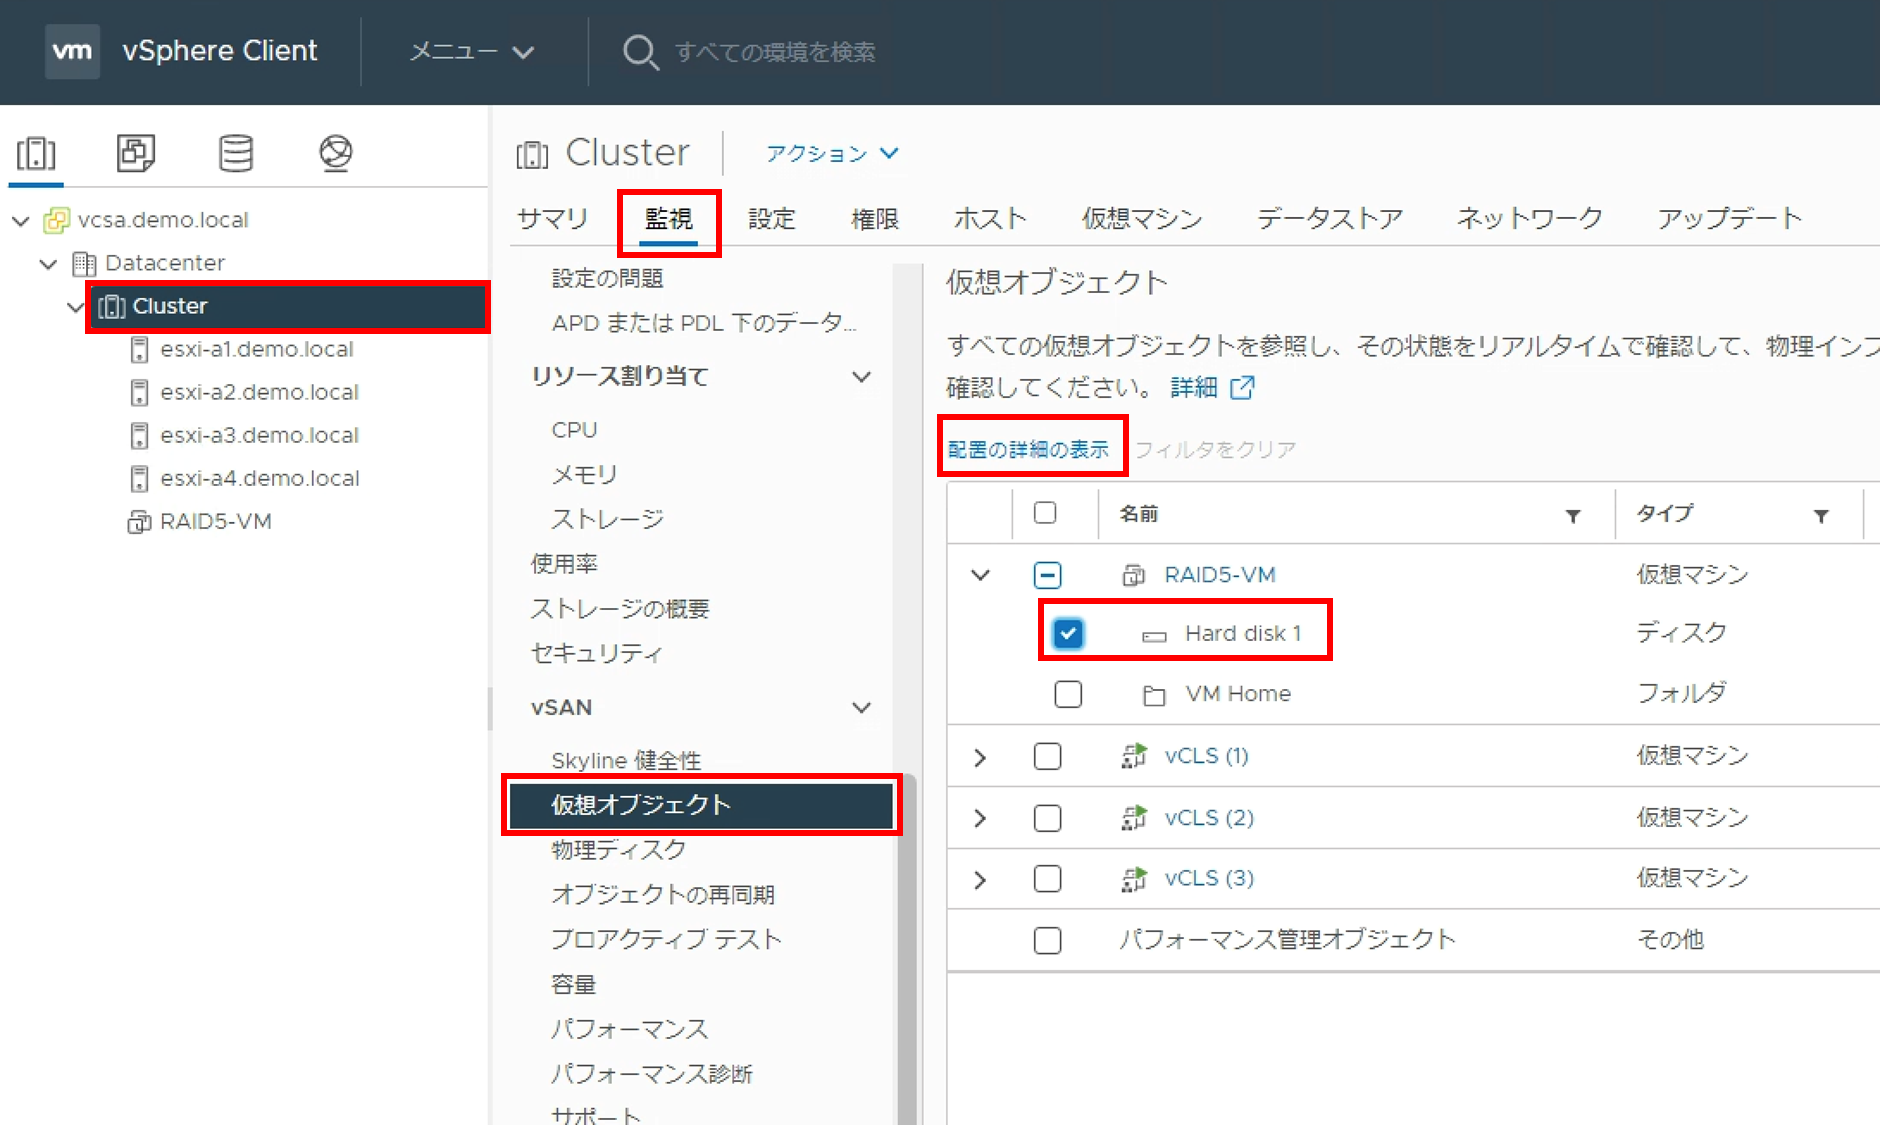Screen dimensions: 1880x1125
Task: Select Skyline 健全性 in the side menu
Action: (x=626, y=761)
